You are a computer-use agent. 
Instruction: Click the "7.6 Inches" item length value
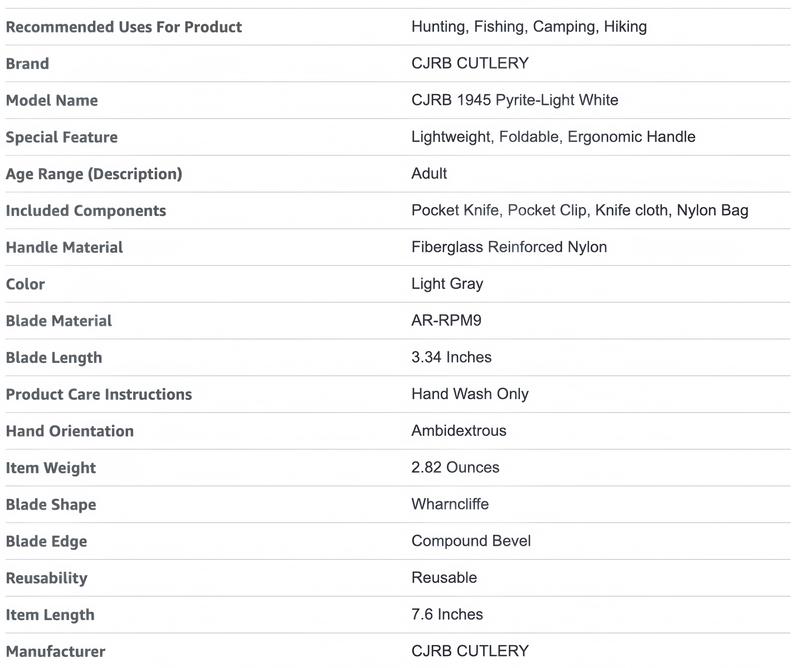(x=447, y=615)
